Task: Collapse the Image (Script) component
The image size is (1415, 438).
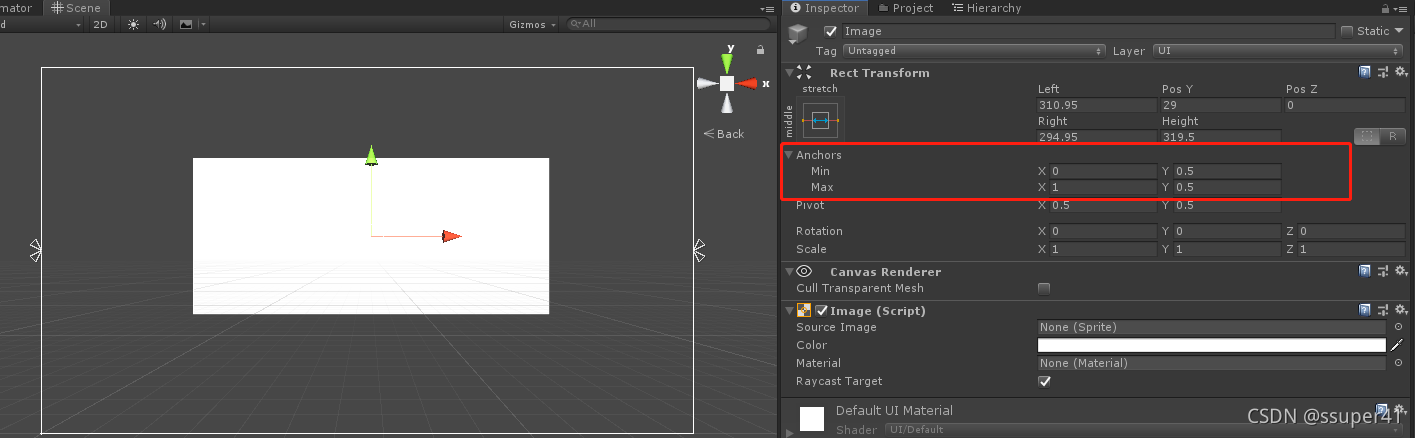Action: [x=790, y=311]
